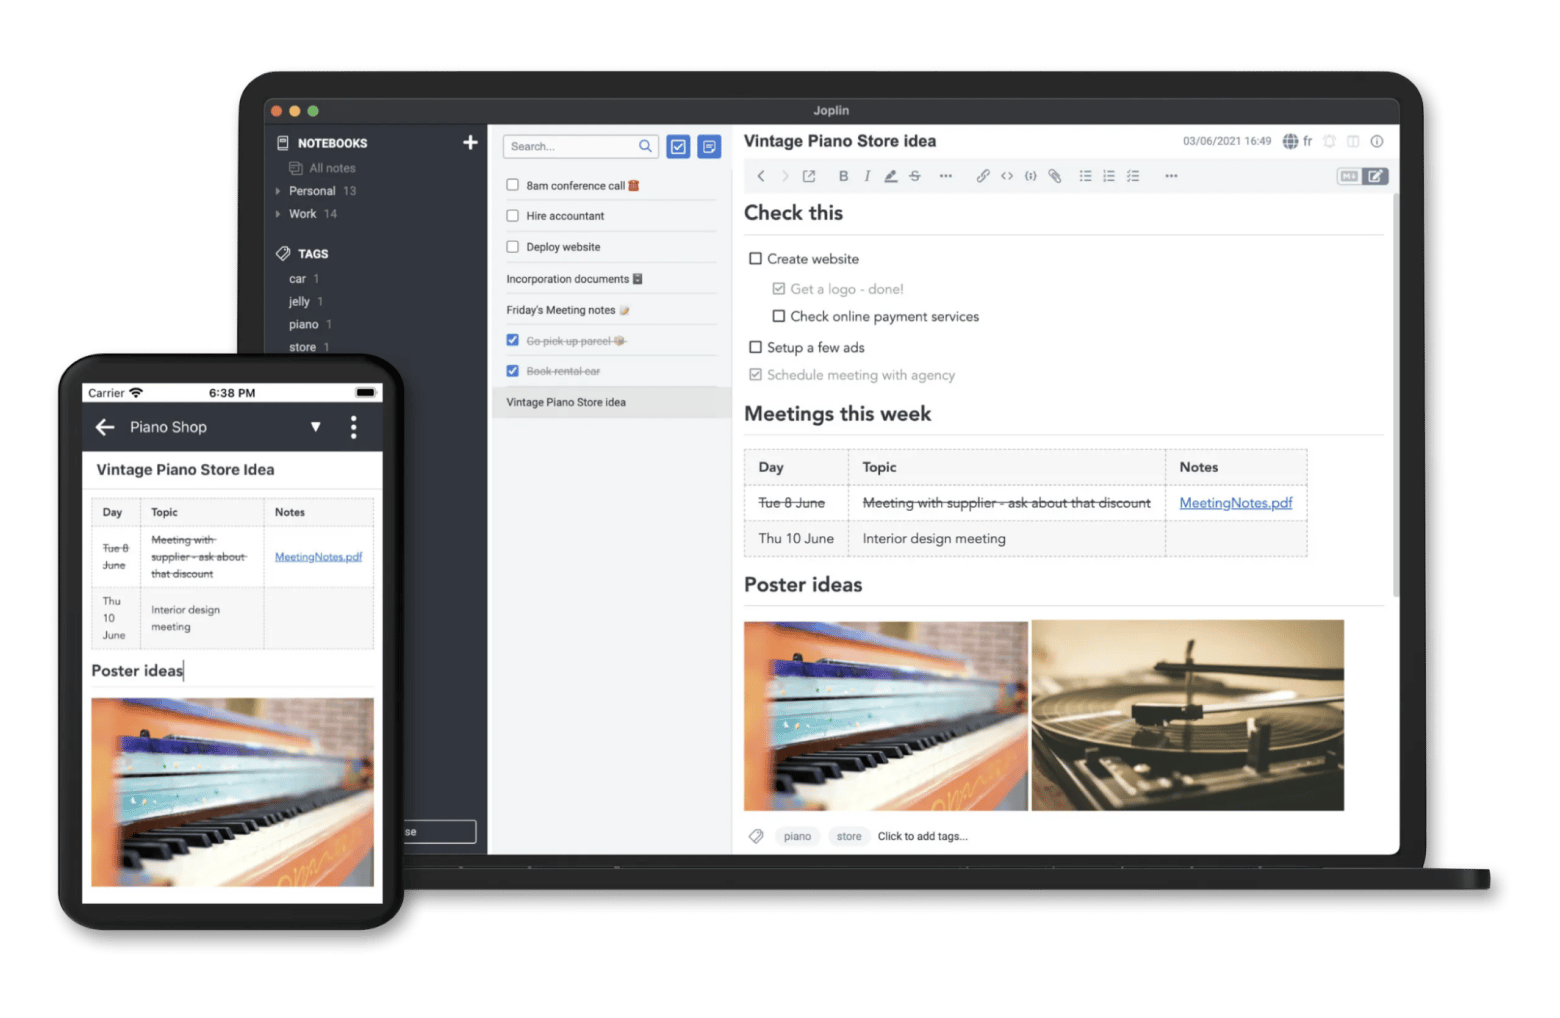Toggle the Markdown/rich text editor switch
Screen dimensions: 1560x1018
coord(1362,176)
